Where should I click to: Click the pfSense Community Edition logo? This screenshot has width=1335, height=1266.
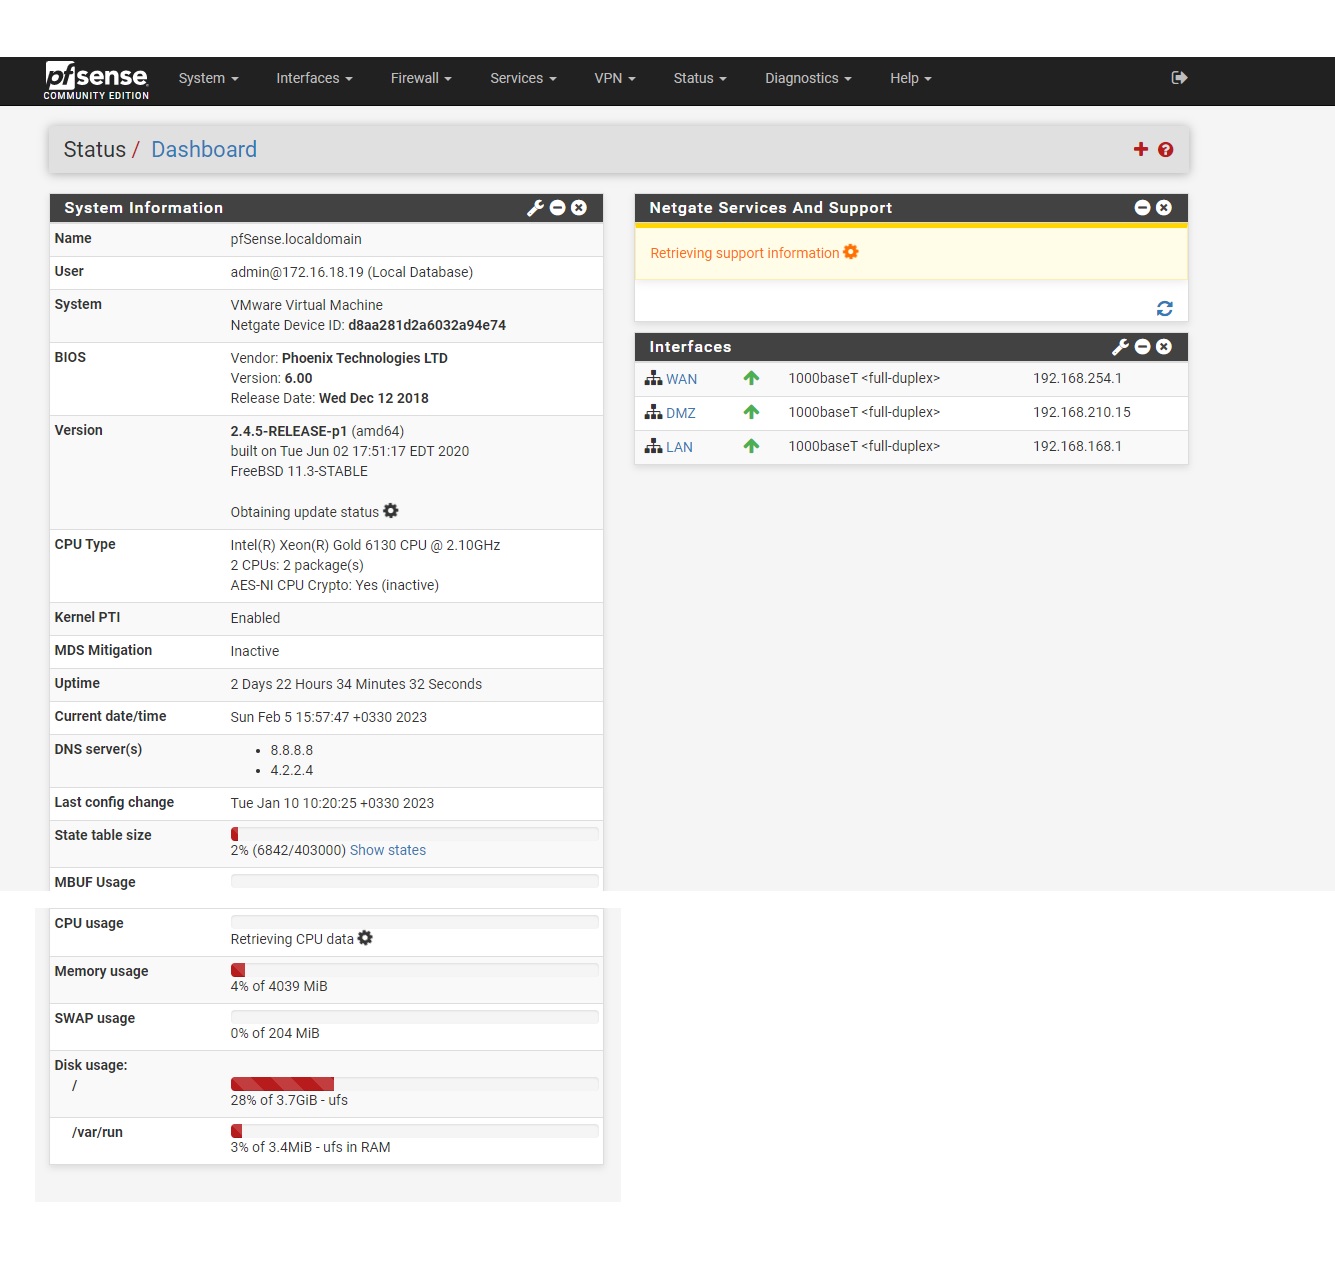click(96, 80)
